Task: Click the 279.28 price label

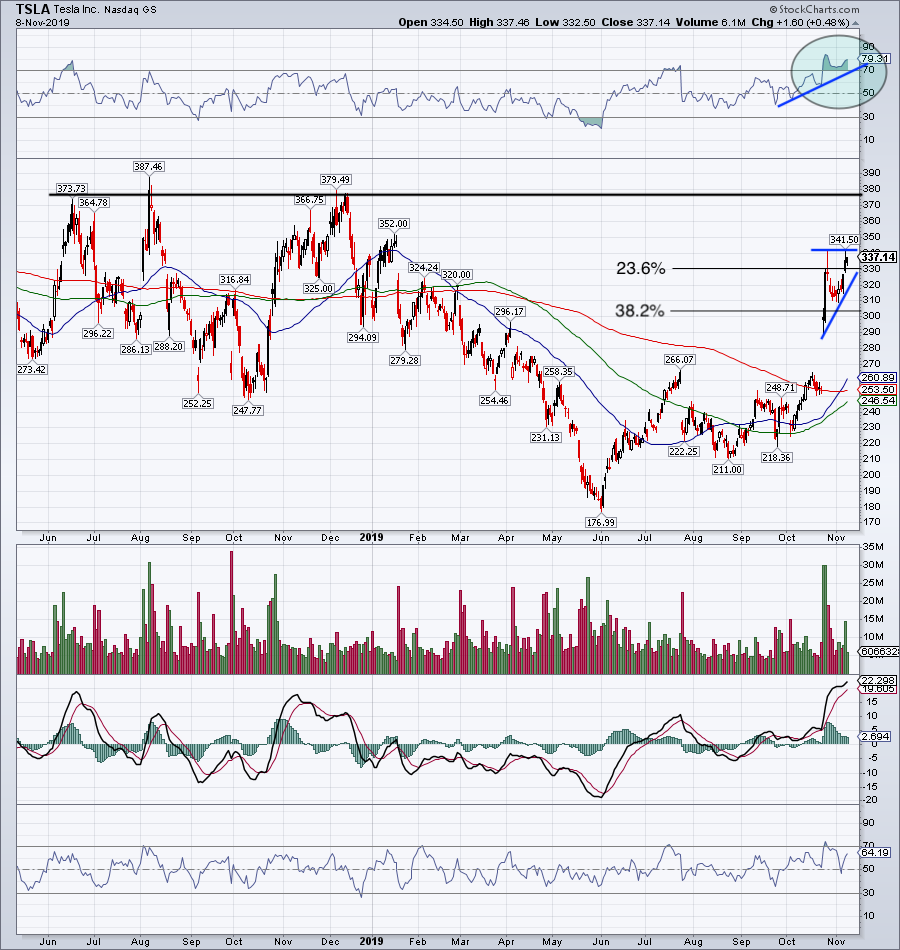Action: [404, 360]
